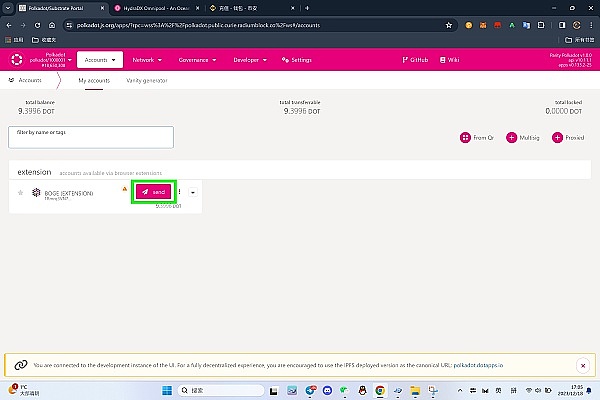
Task: Switch to the Polkadot/Substrate Portal browser tab
Action: [61, 8]
